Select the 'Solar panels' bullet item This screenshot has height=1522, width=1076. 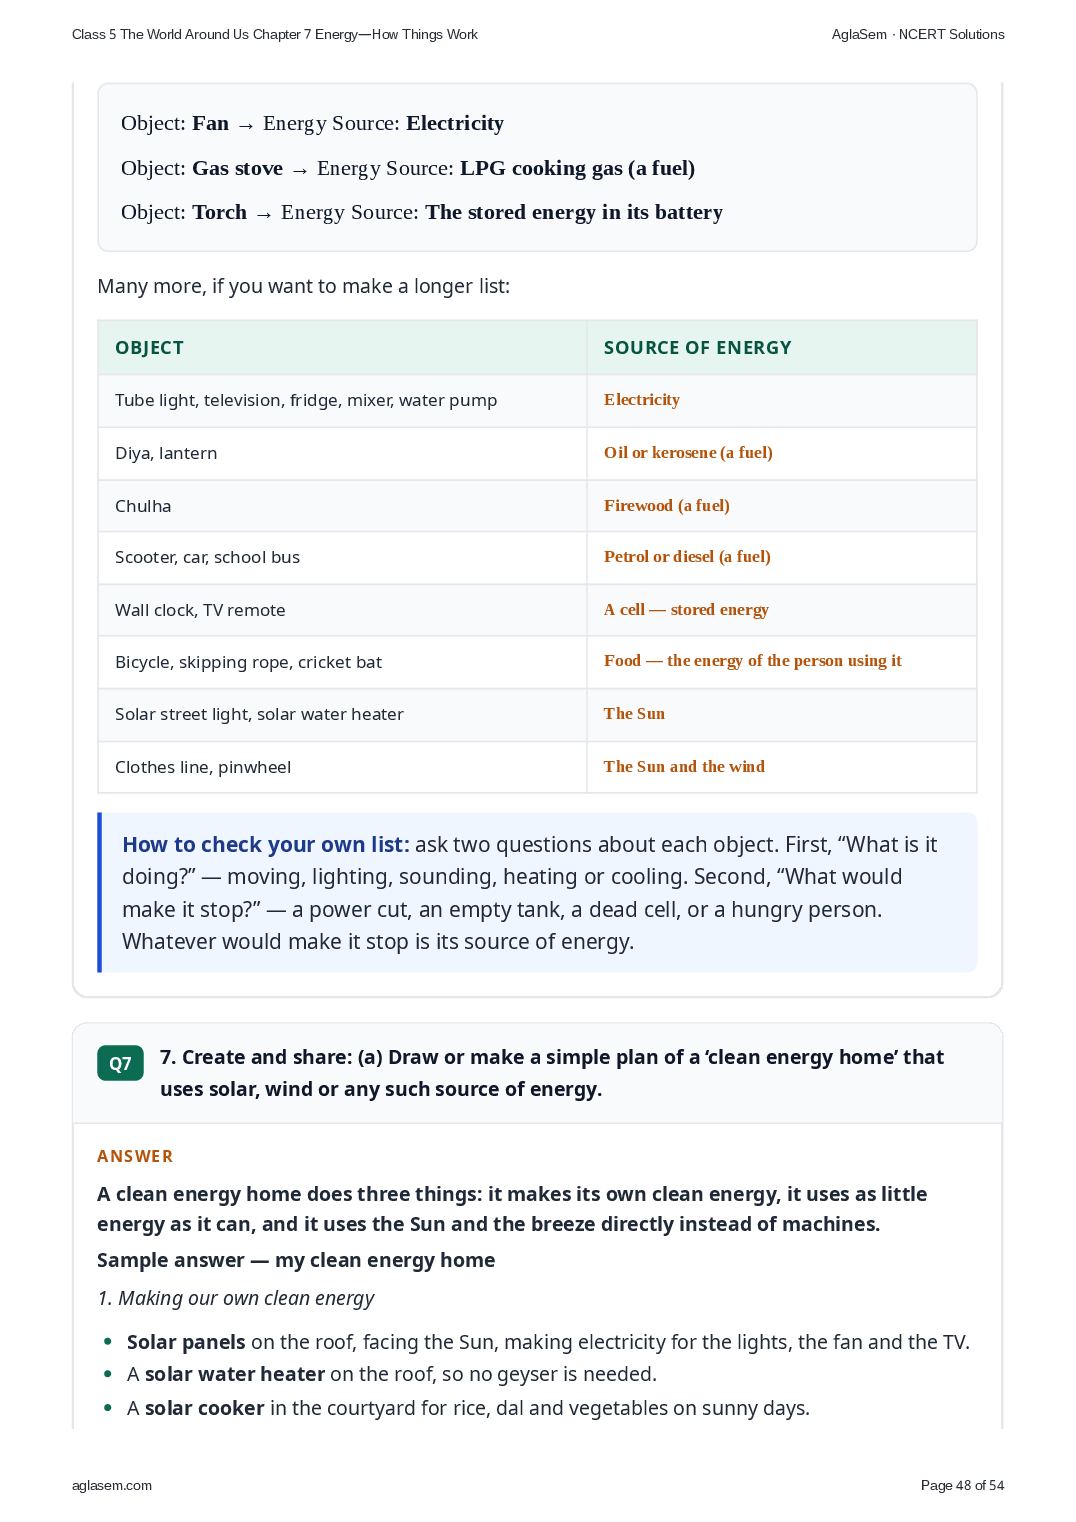click(548, 1342)
